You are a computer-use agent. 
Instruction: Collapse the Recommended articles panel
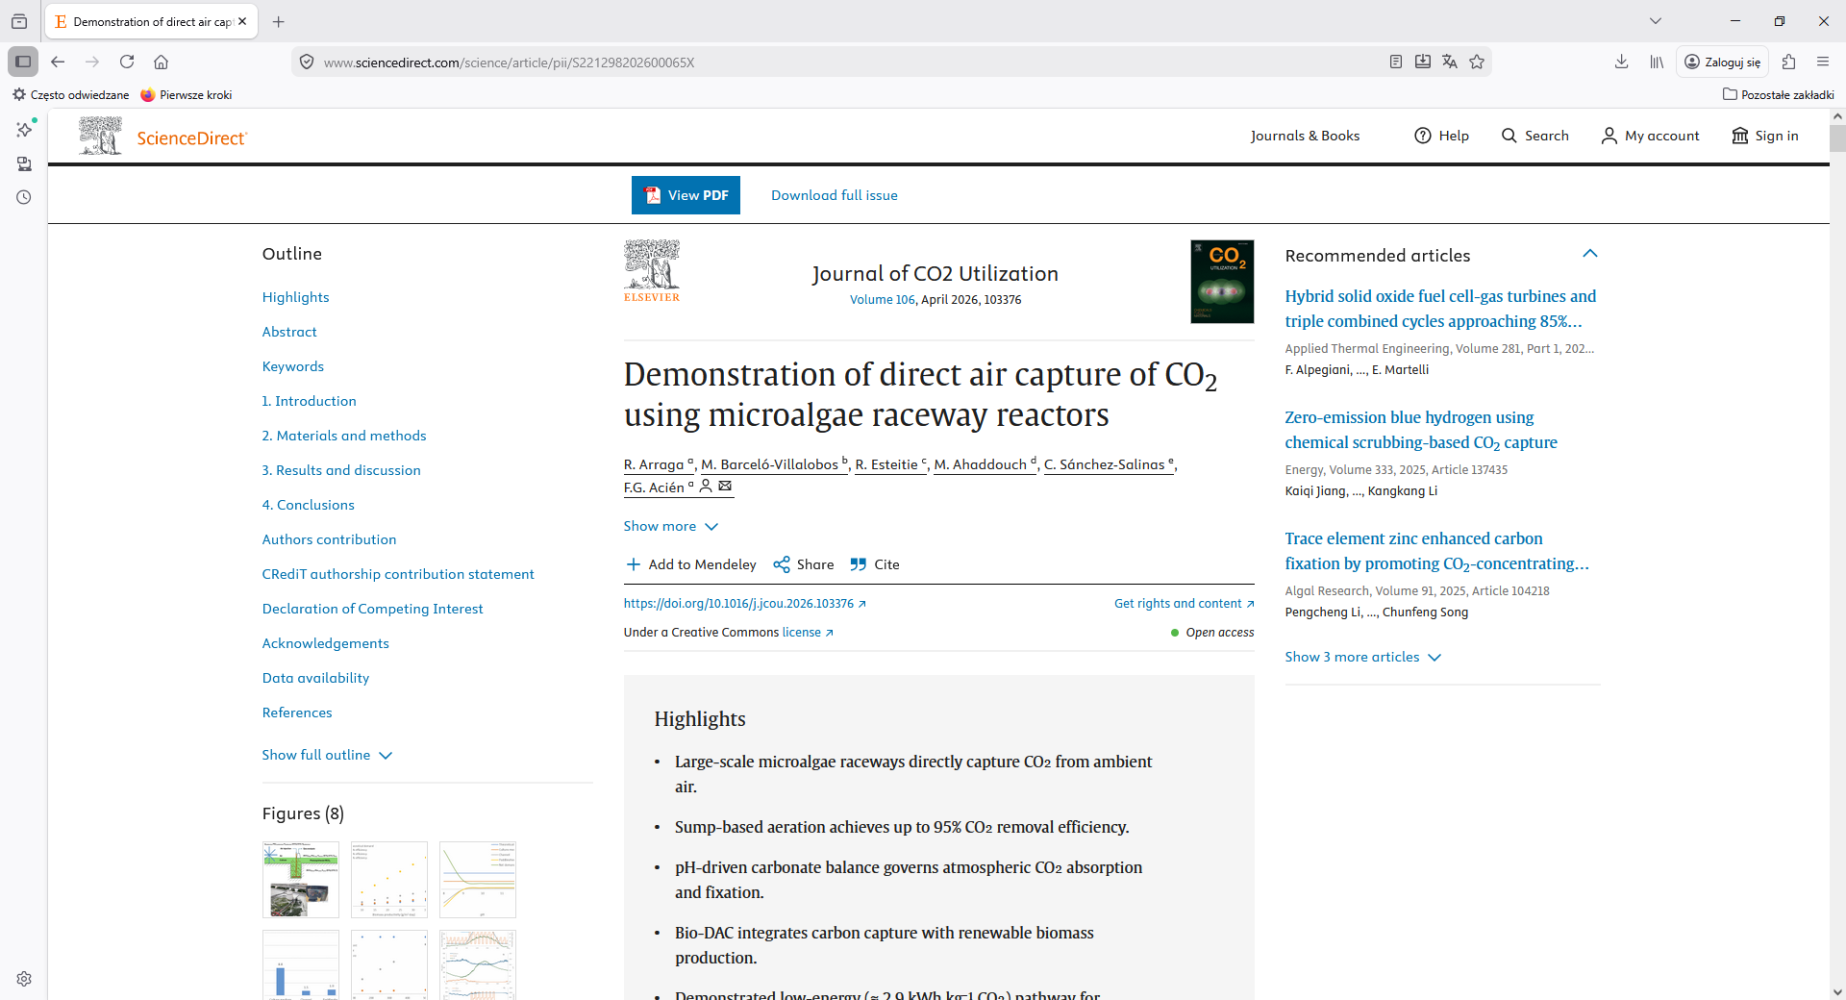point(1589,254)
